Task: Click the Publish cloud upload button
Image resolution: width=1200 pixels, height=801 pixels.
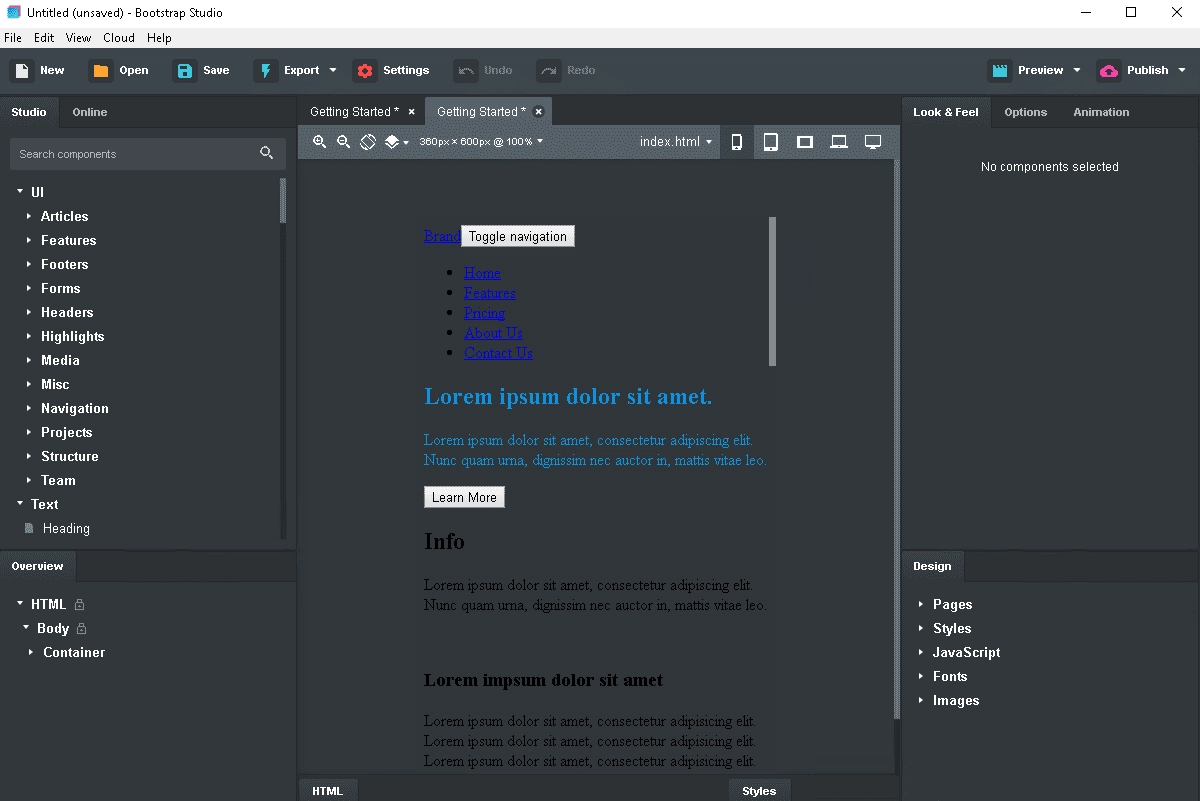Action: click(x=1134, y=70)
